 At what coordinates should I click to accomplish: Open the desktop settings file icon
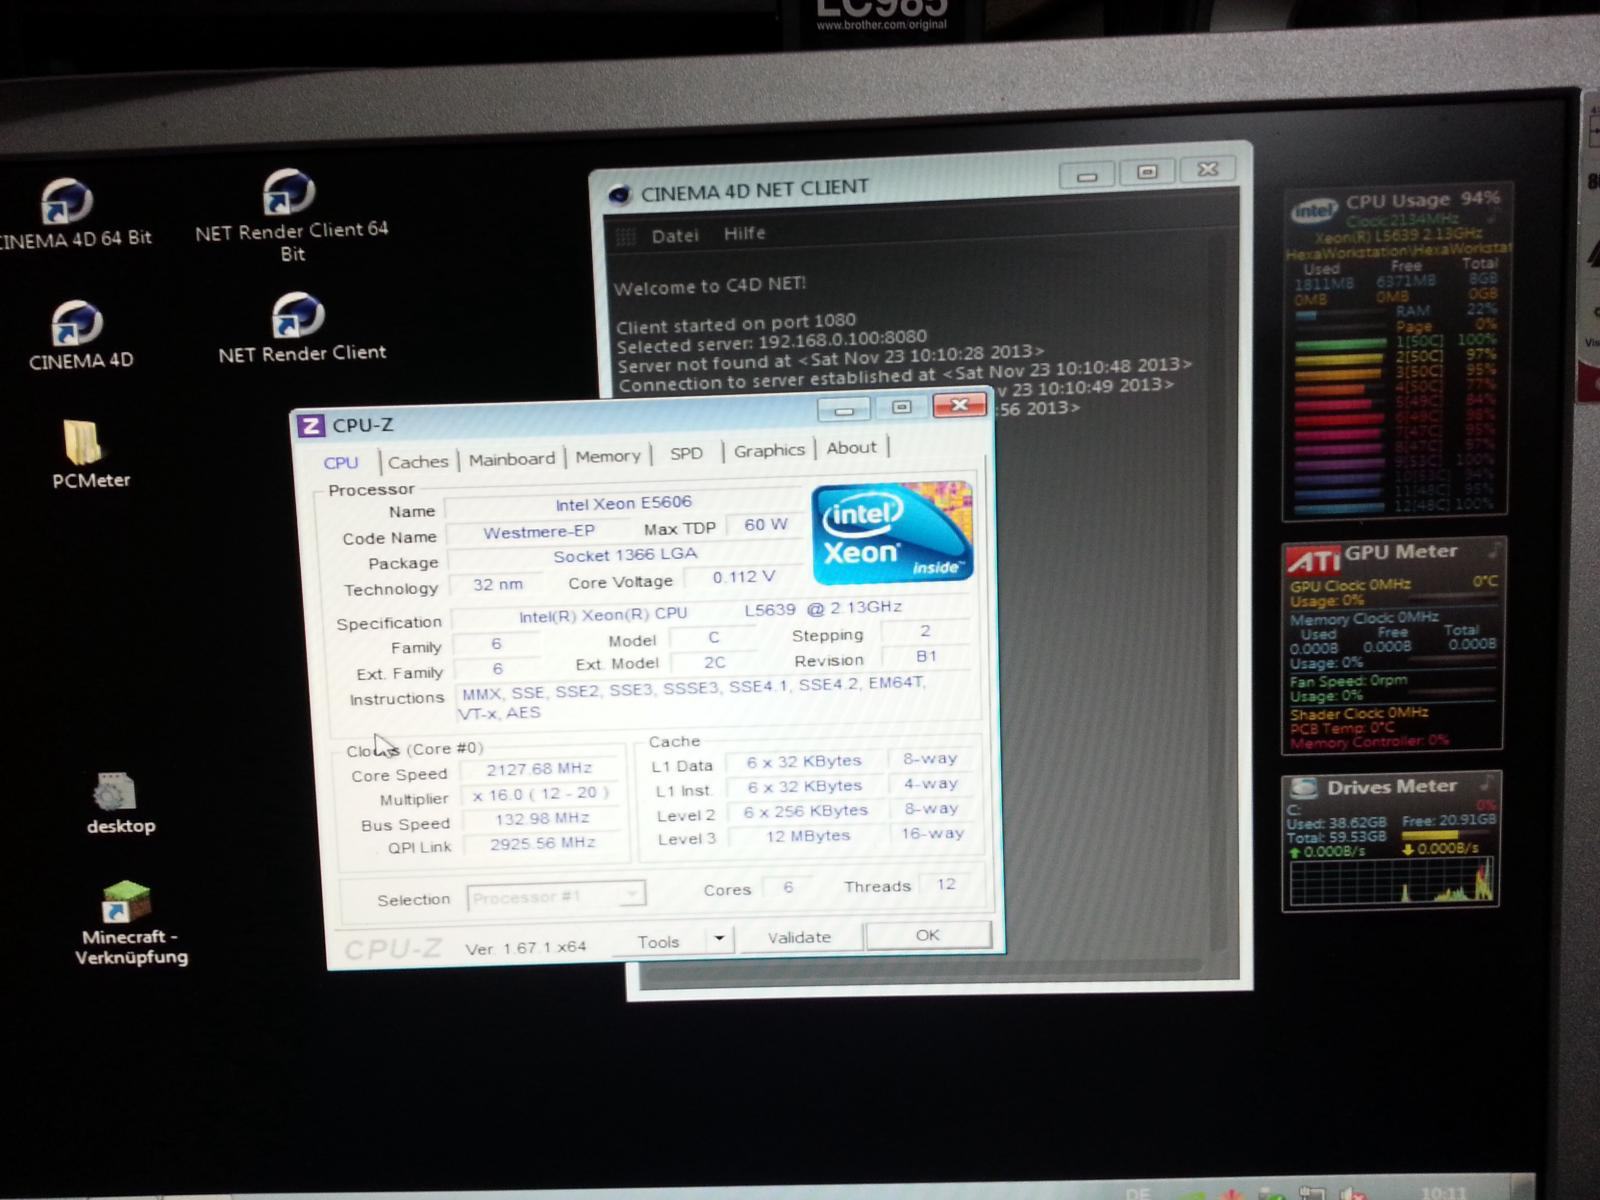click(120, 805)
